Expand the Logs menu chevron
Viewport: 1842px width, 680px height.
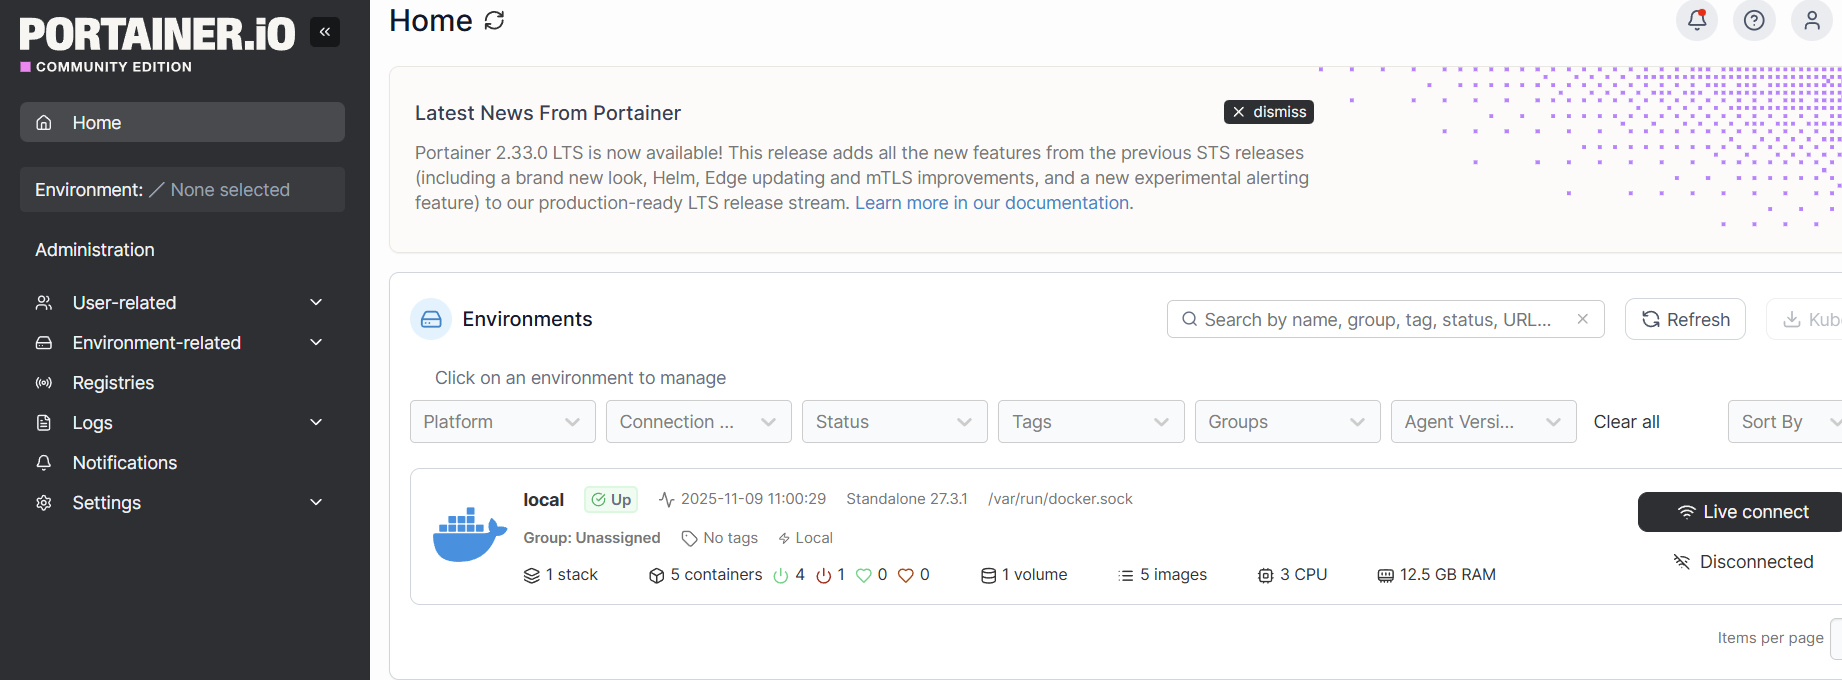click(x=316, y=422)
